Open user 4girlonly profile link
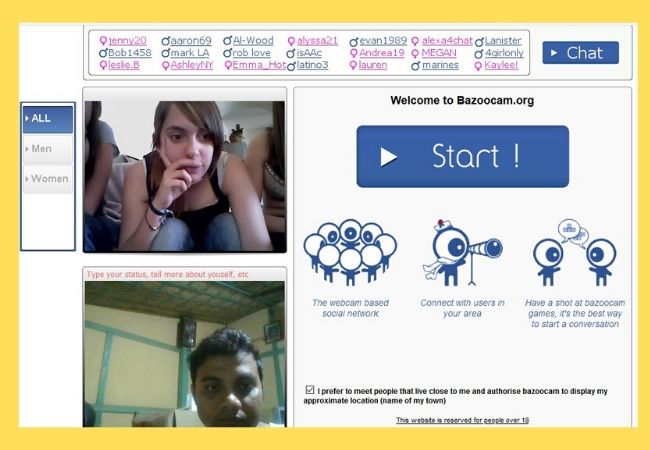This screenshot has width=650, height=450. pyautogui.click(x=504, y=53)
